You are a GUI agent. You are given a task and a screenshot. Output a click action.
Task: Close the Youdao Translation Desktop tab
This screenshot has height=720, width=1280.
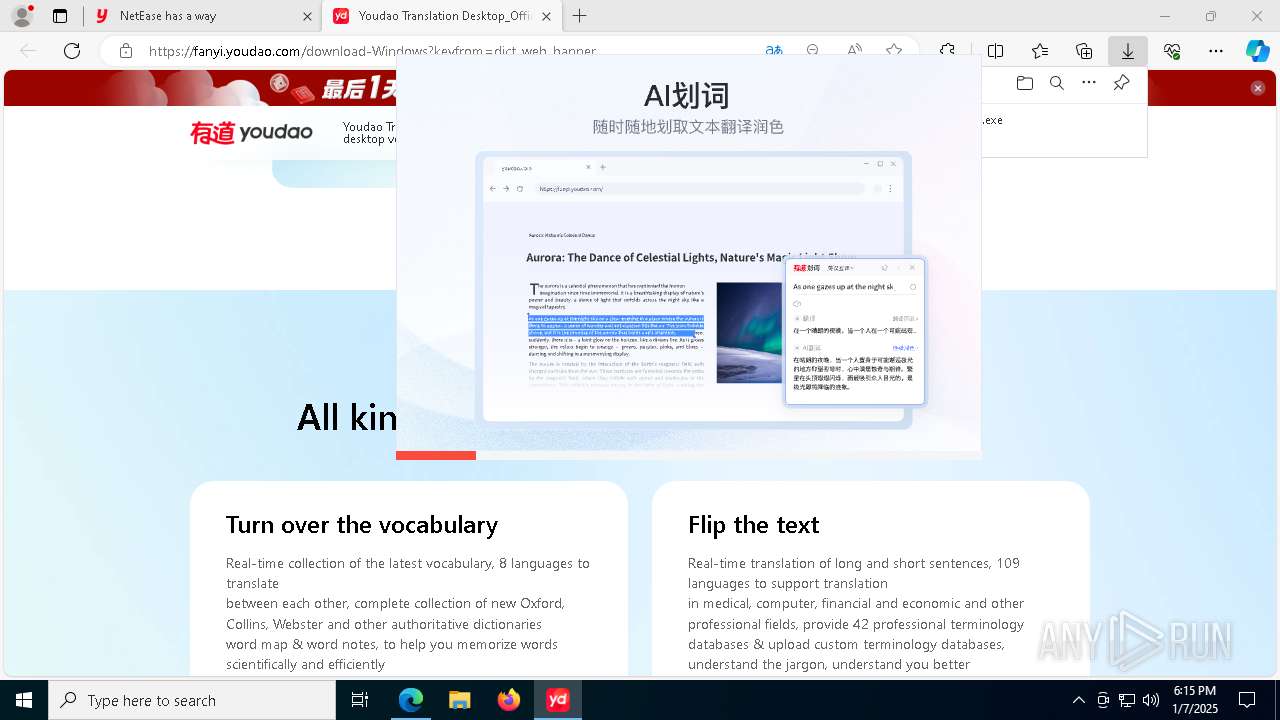(546, 16)
